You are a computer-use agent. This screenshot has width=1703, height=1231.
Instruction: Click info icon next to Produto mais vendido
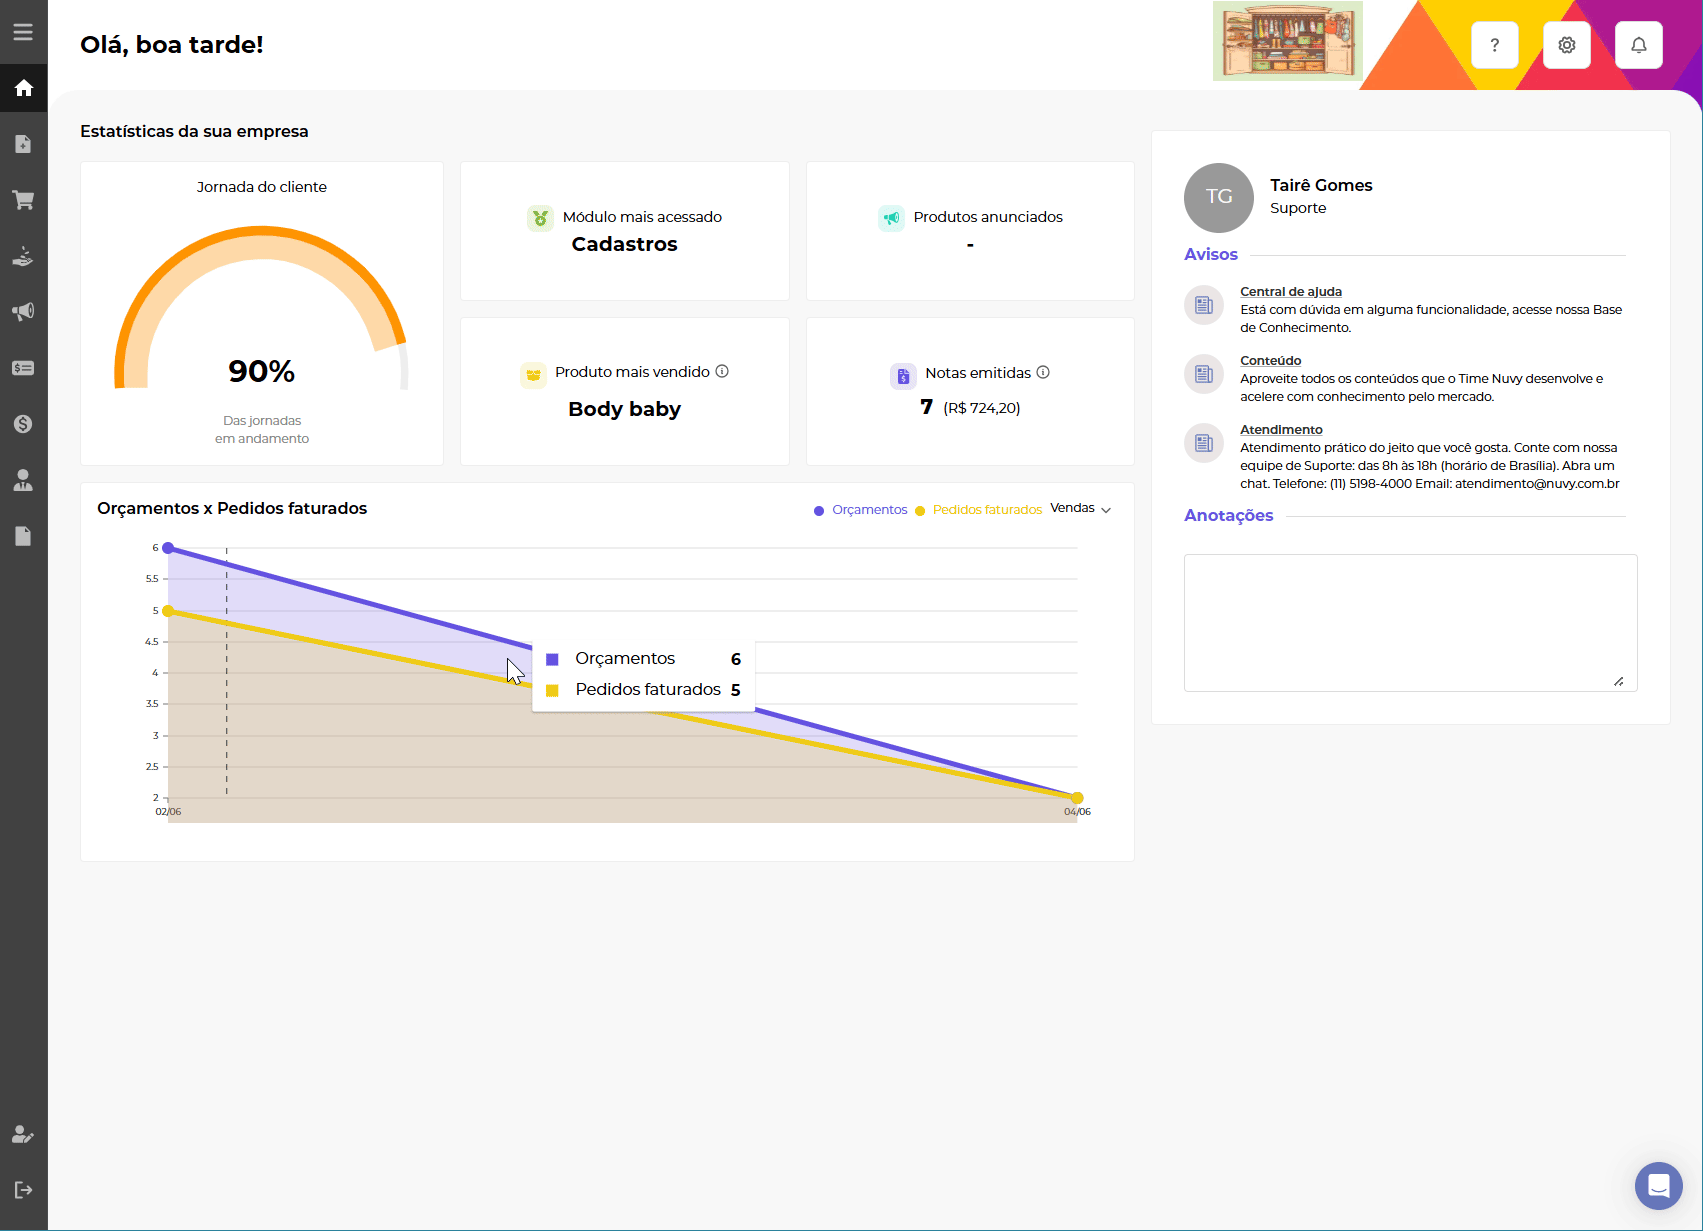[x=722, y=371]
